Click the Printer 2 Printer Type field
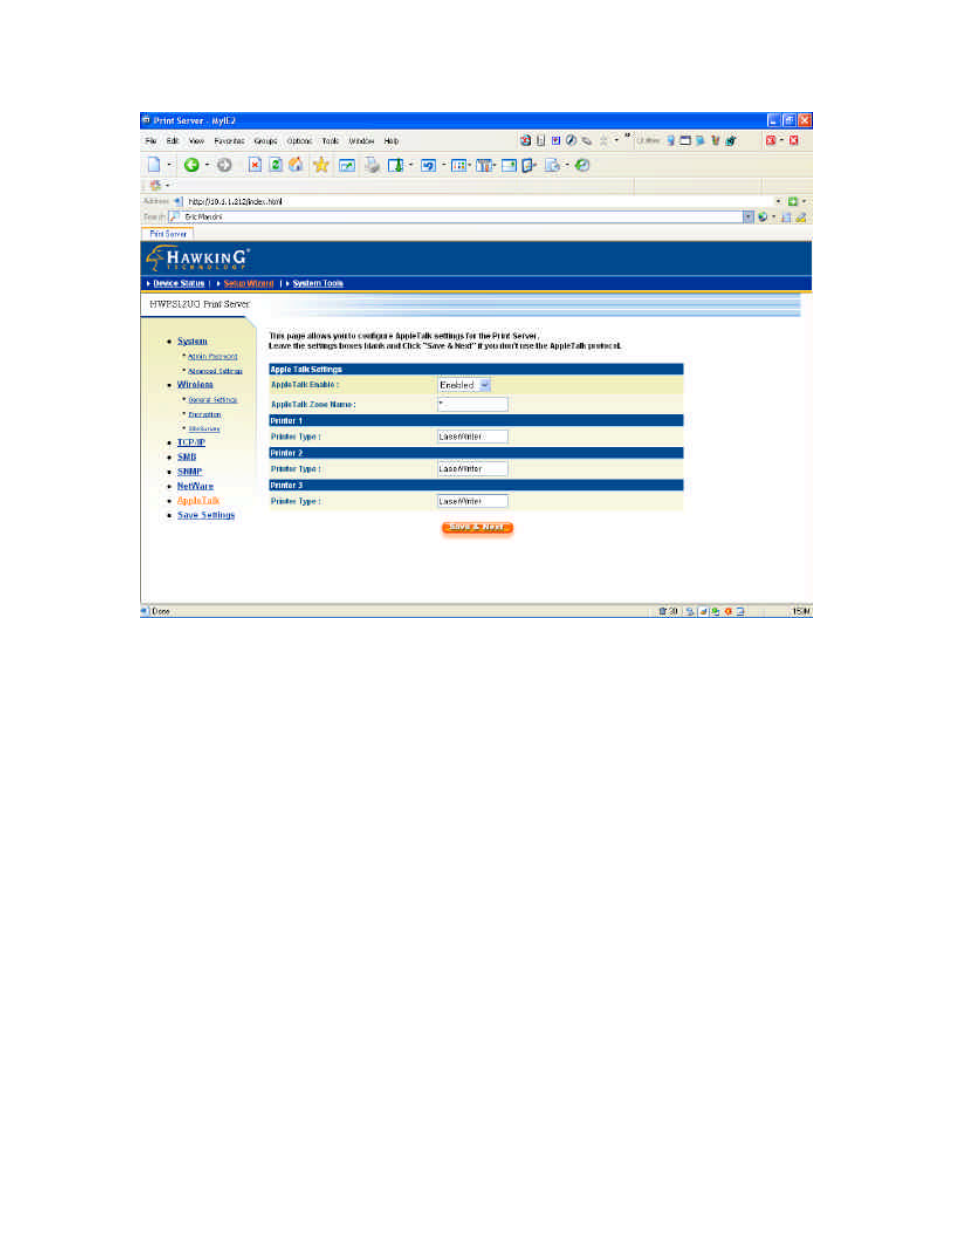Viewport: 954px width, 1235px height. click(x=473, y=468)
